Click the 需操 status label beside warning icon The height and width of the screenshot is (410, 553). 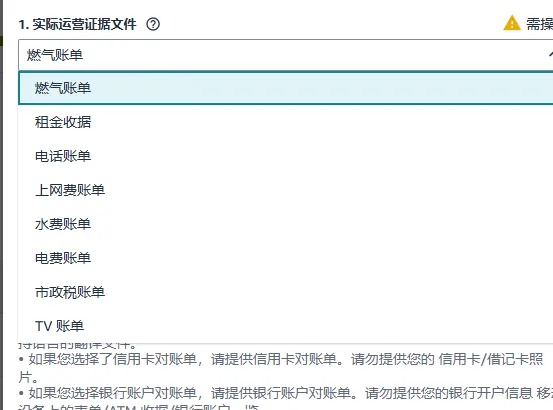540,24
